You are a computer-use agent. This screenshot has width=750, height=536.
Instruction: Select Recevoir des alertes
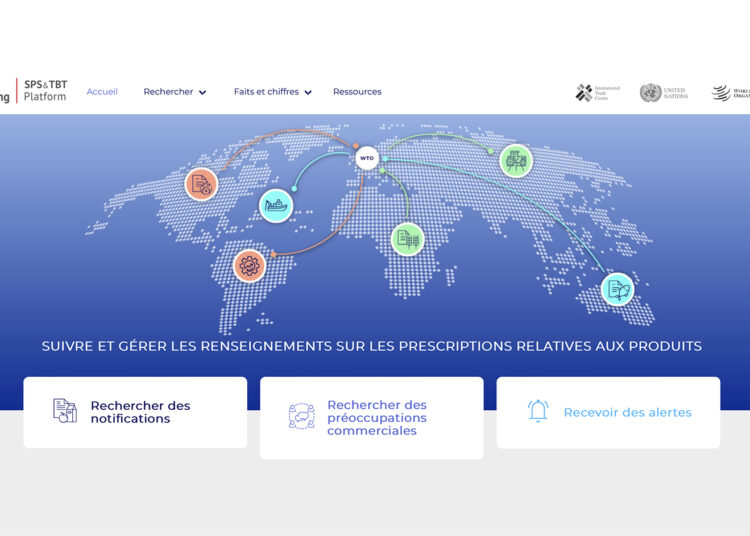click(627, 412)
